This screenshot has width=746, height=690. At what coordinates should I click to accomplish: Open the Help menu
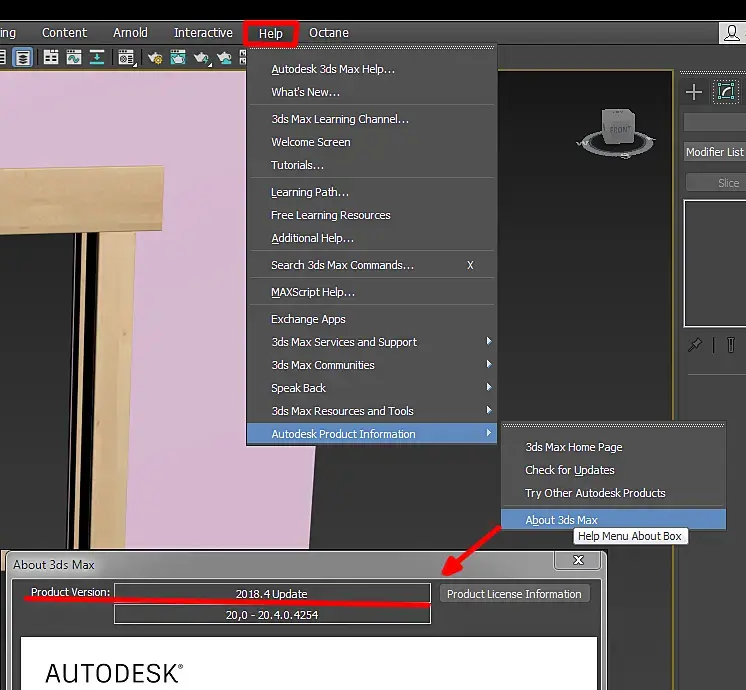click(x=271, y=33)
